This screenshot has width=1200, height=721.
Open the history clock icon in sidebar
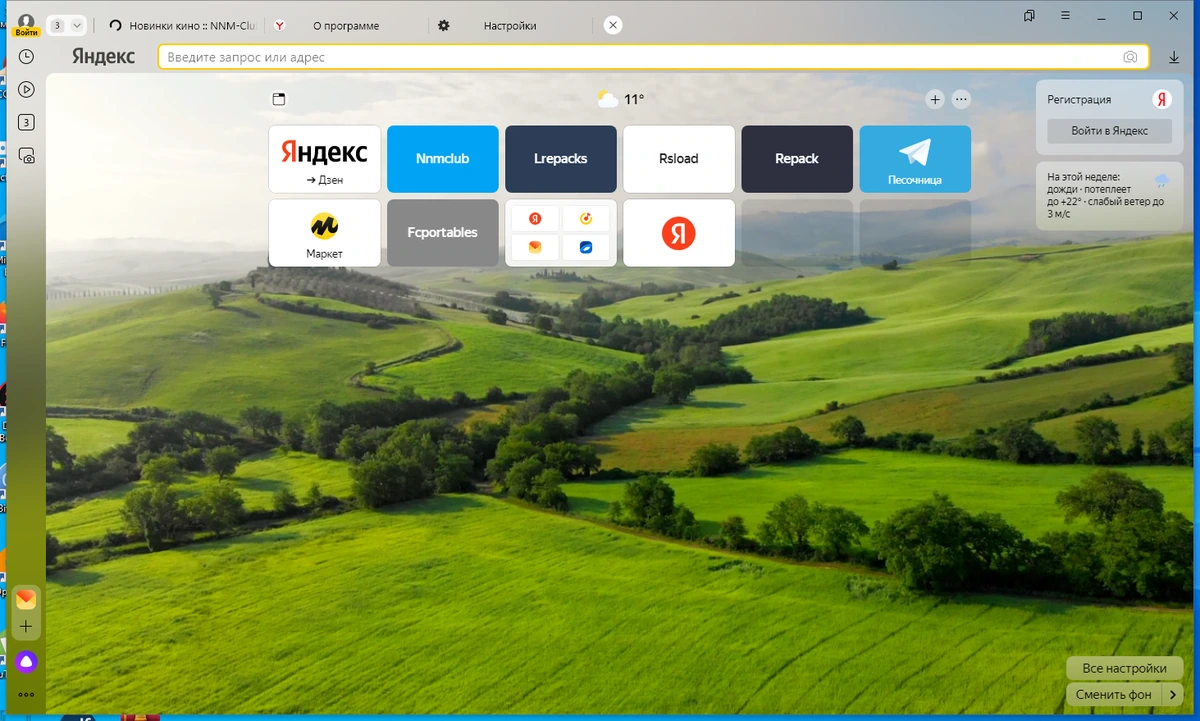(x=27, y=57)
